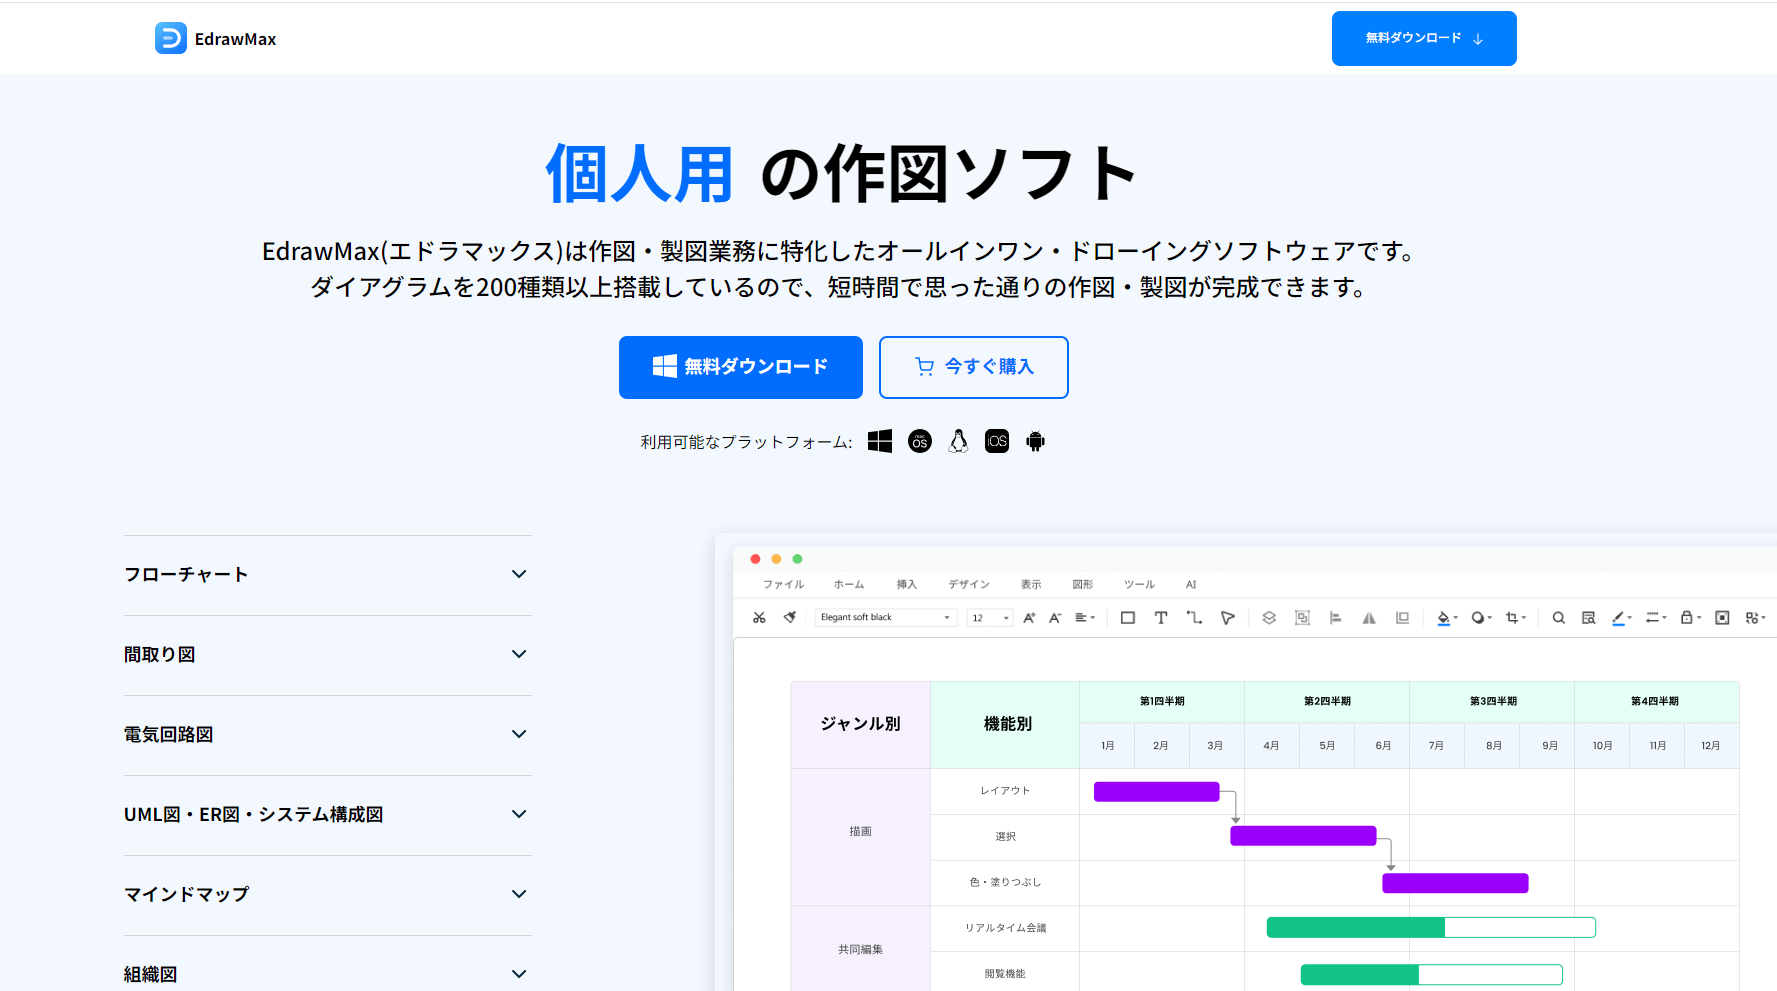Open the shape shadow style dropdown
This screenshot has width=1777, height=991.
pos(1481,618)
